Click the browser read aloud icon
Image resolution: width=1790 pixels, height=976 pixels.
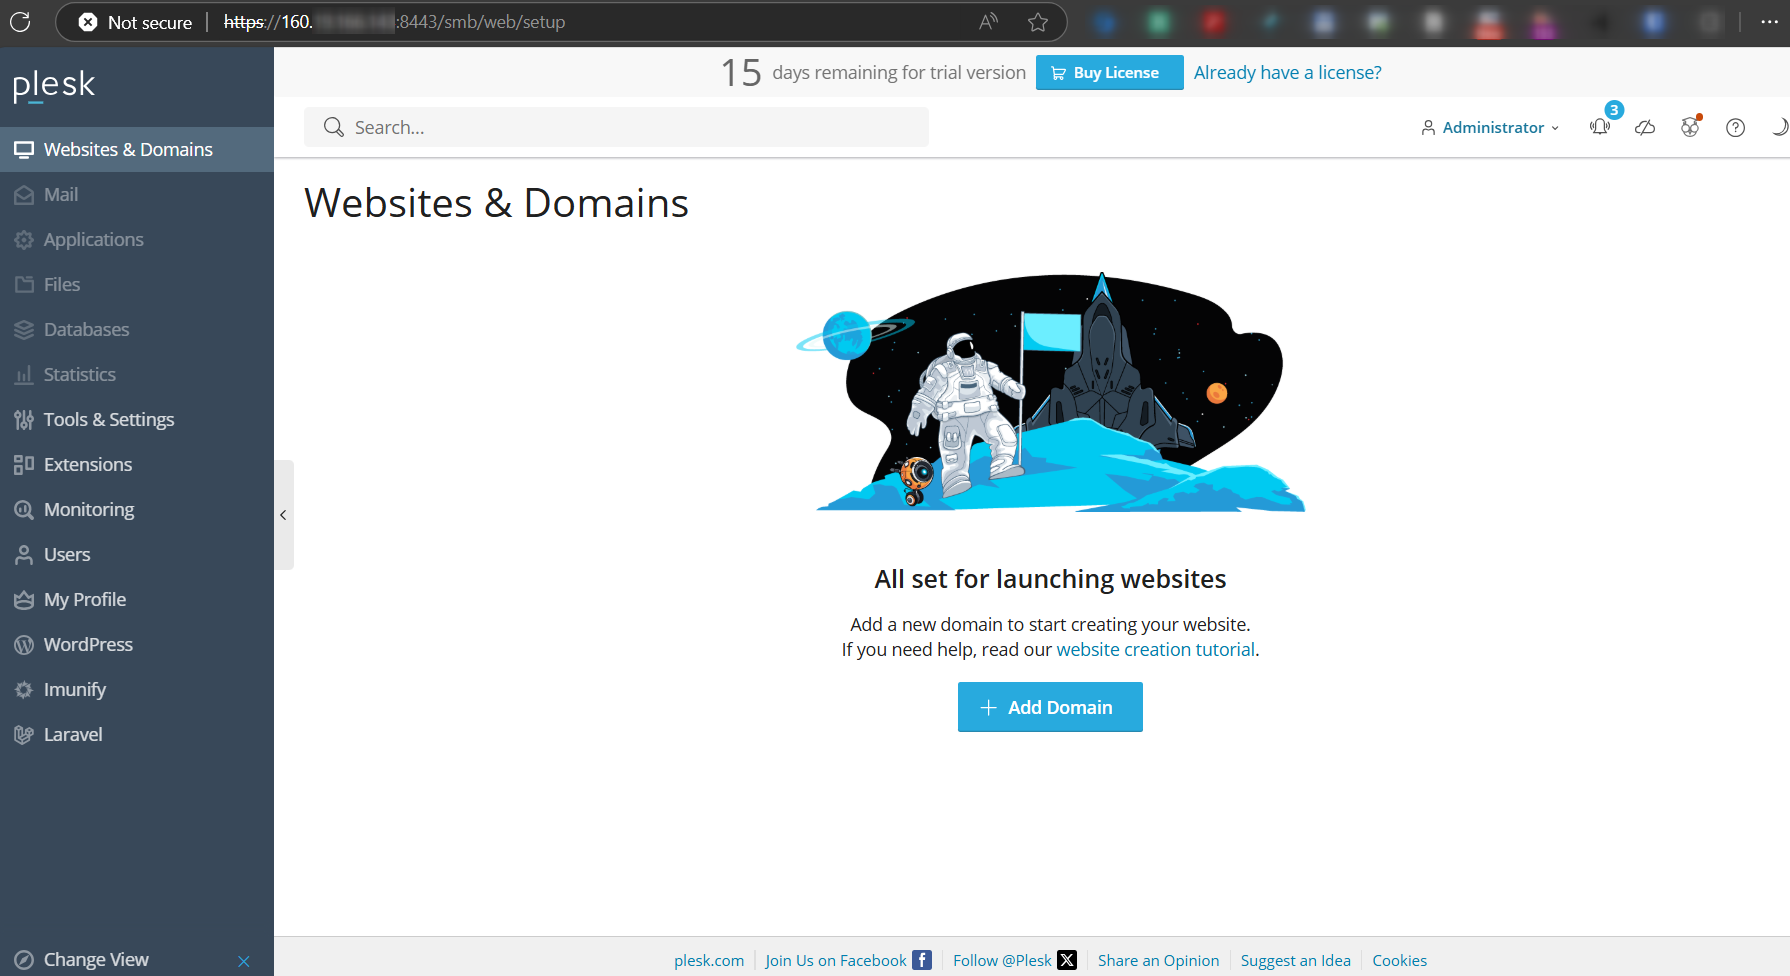pyautogui.click(x=988, y=22)
